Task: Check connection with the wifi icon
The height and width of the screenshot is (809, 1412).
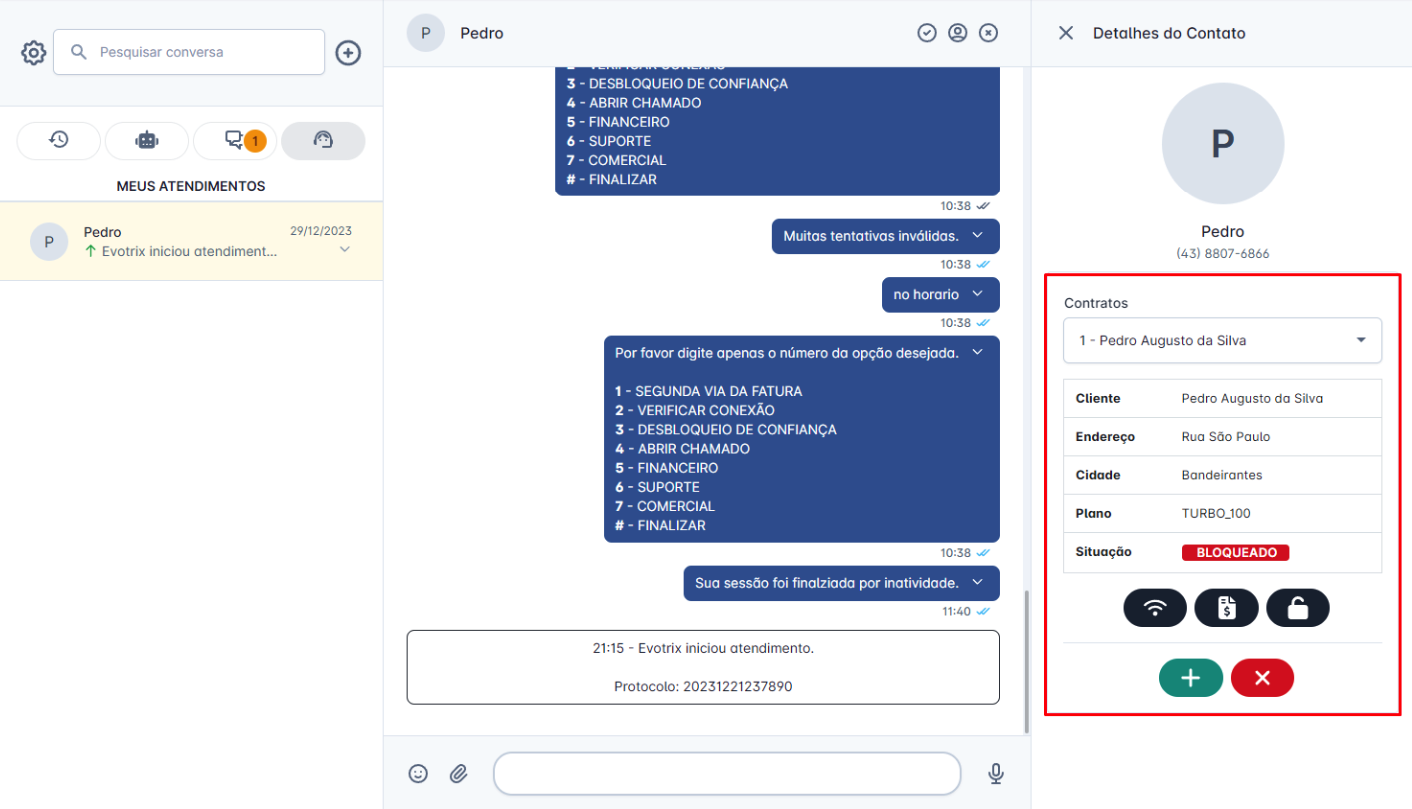Action: coord(1155,607)
